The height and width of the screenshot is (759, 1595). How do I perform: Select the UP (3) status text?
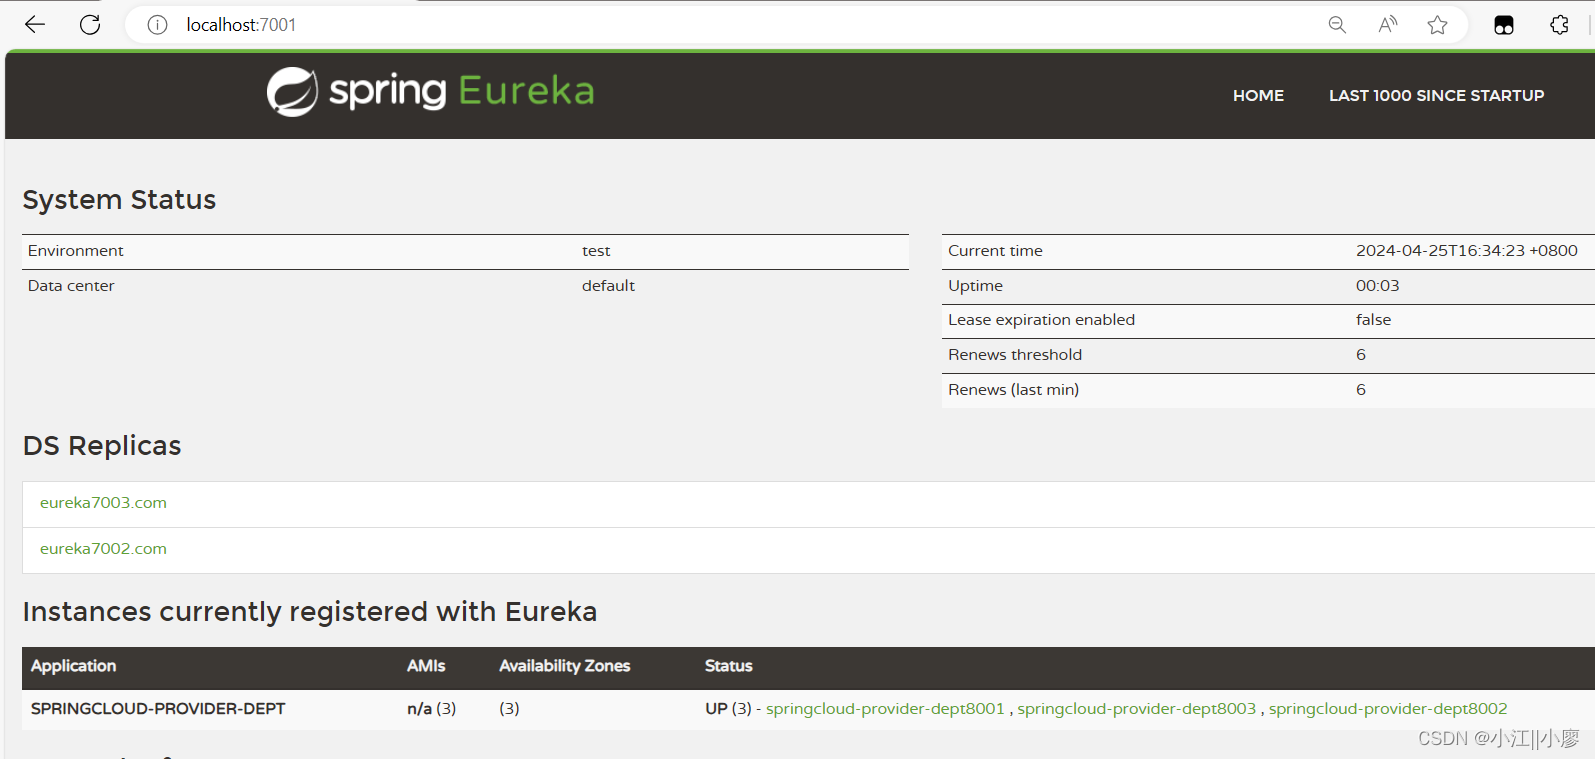[728, 709]
